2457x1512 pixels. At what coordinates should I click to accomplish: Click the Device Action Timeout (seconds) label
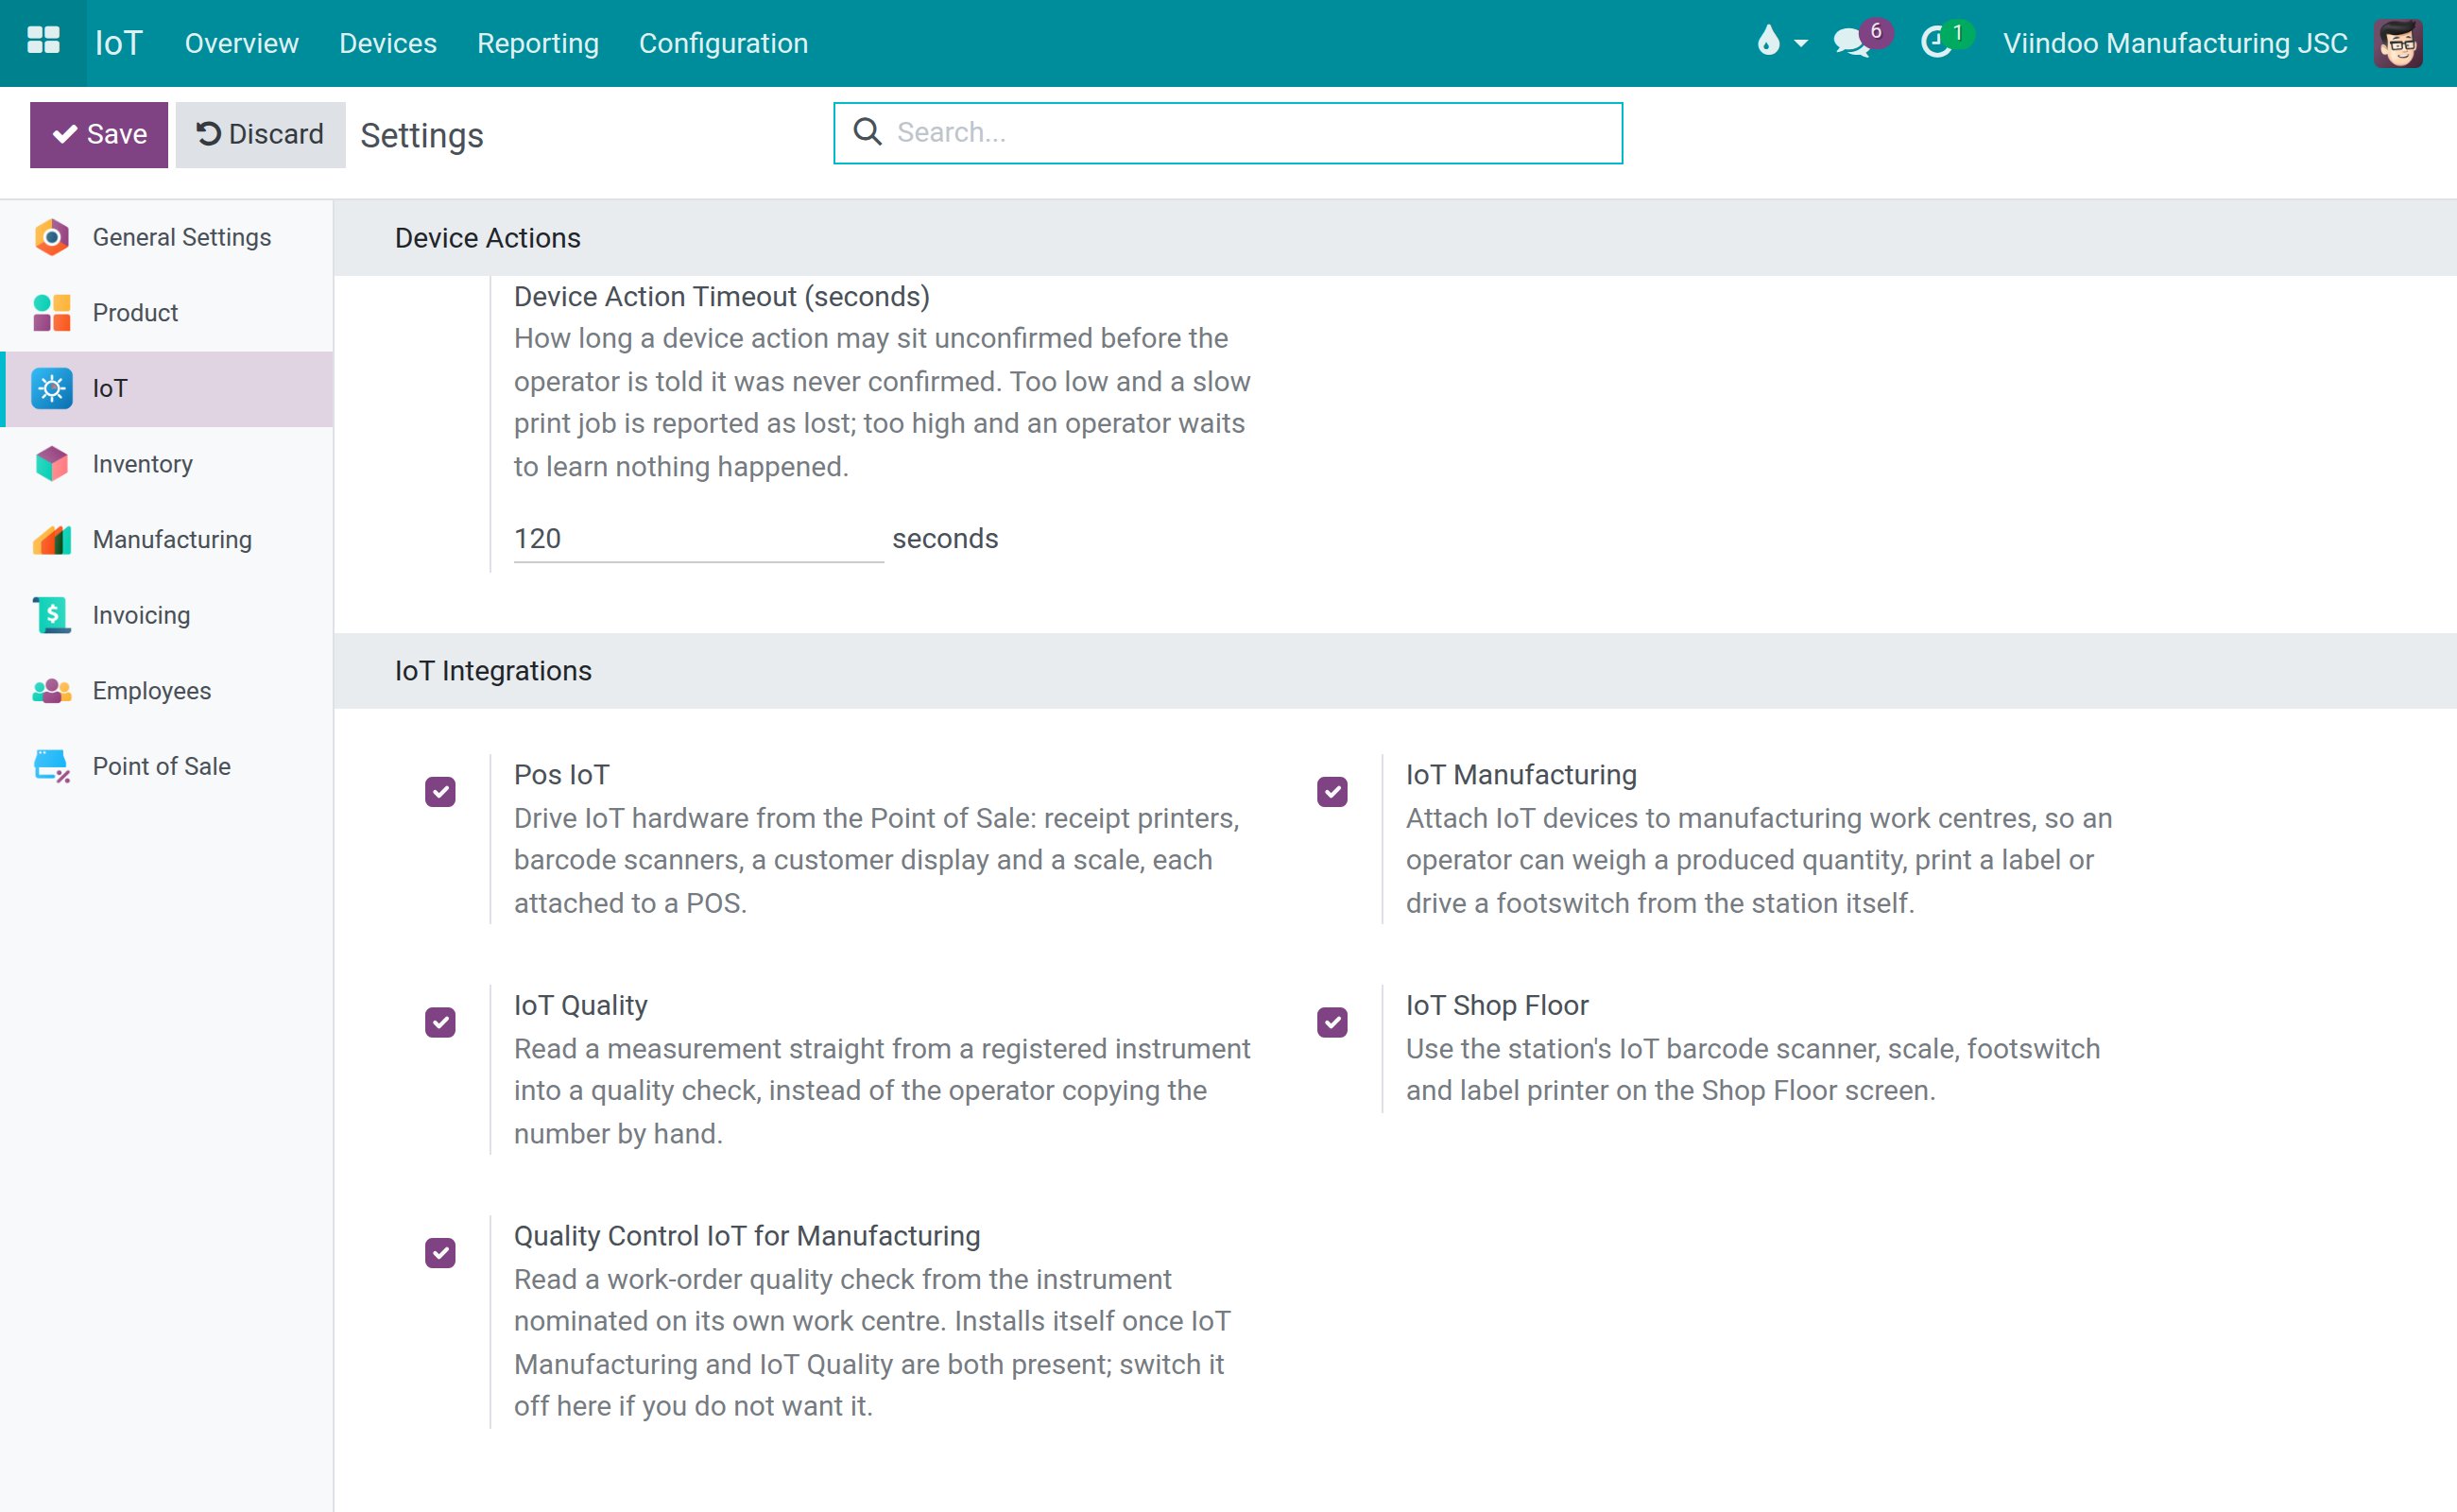pyautogui.click(x=721, y=296)
